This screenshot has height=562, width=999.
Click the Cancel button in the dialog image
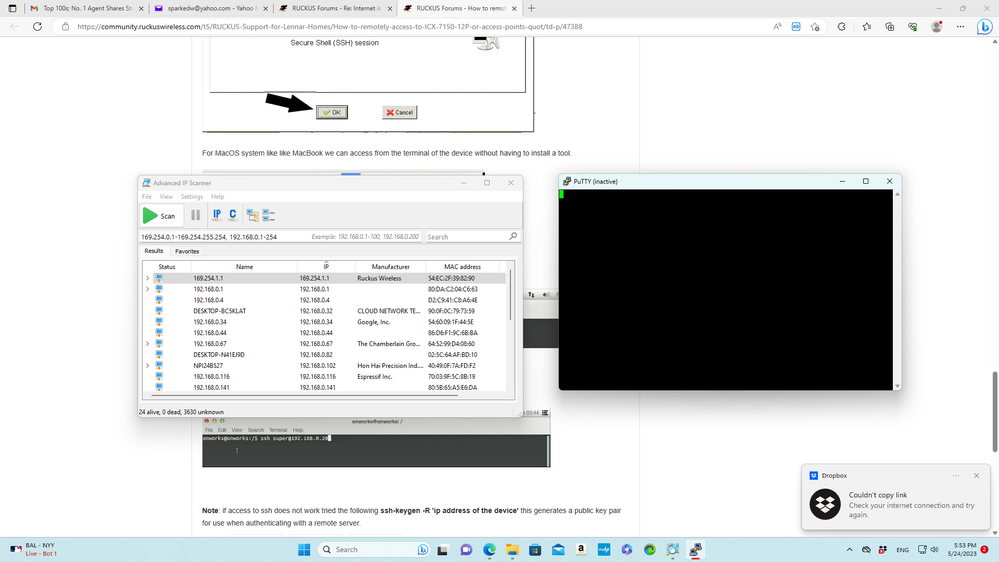tap(399, 112)
